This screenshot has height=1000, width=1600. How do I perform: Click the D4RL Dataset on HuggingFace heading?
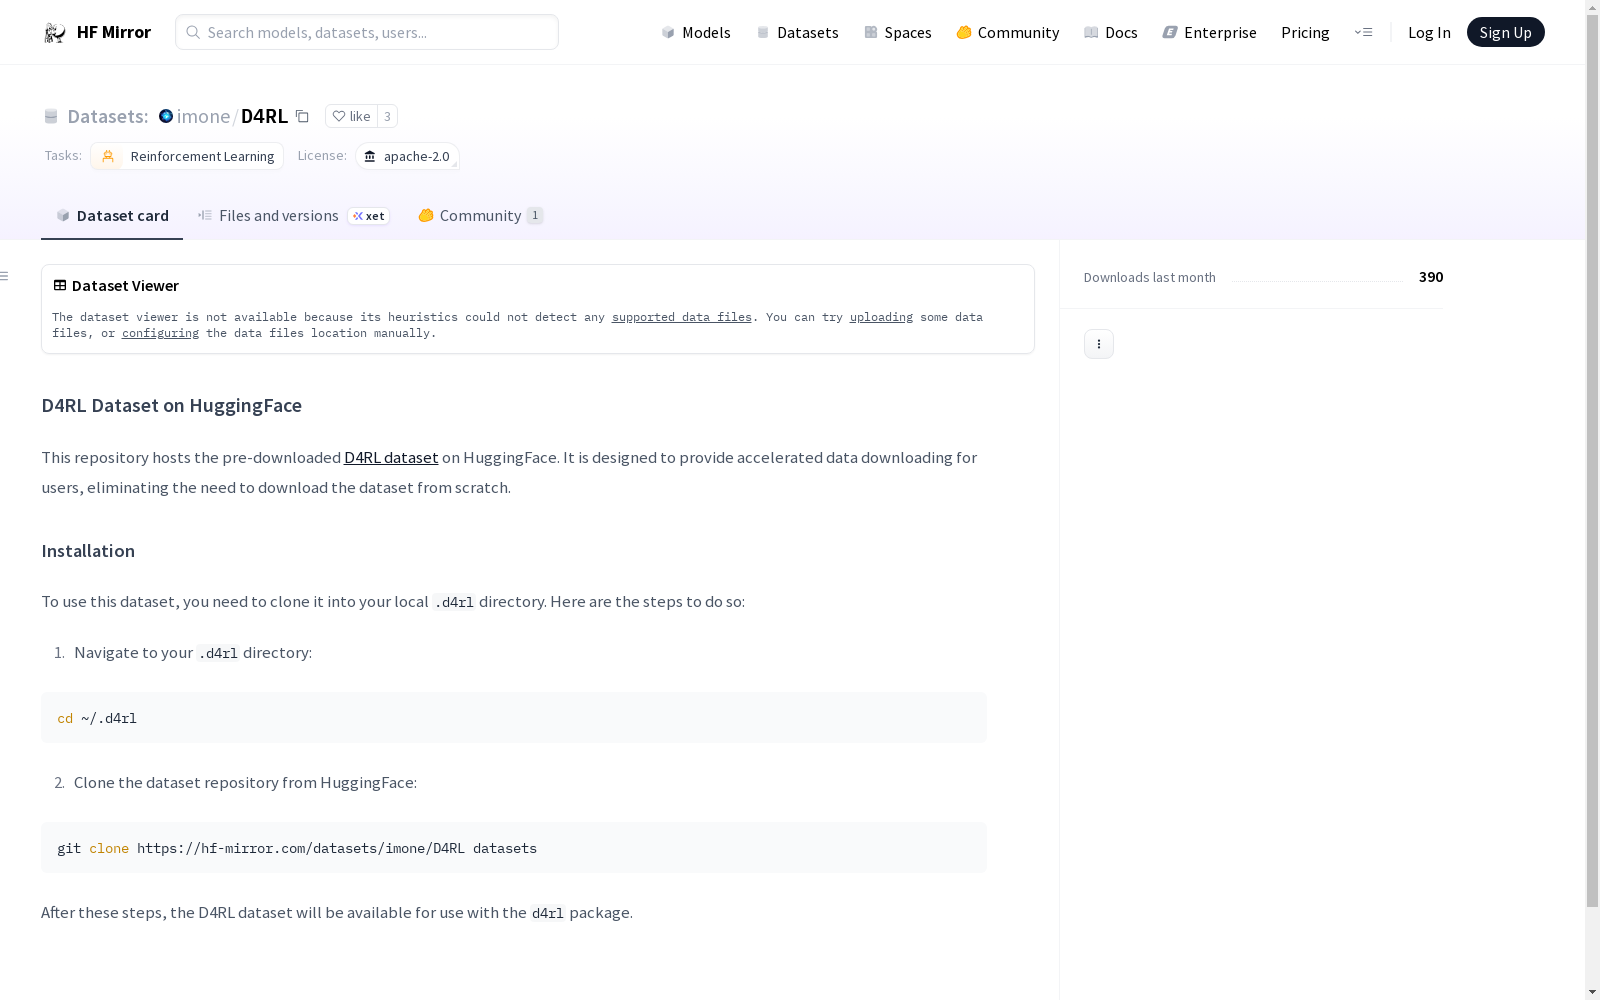[x=172, y=405]
